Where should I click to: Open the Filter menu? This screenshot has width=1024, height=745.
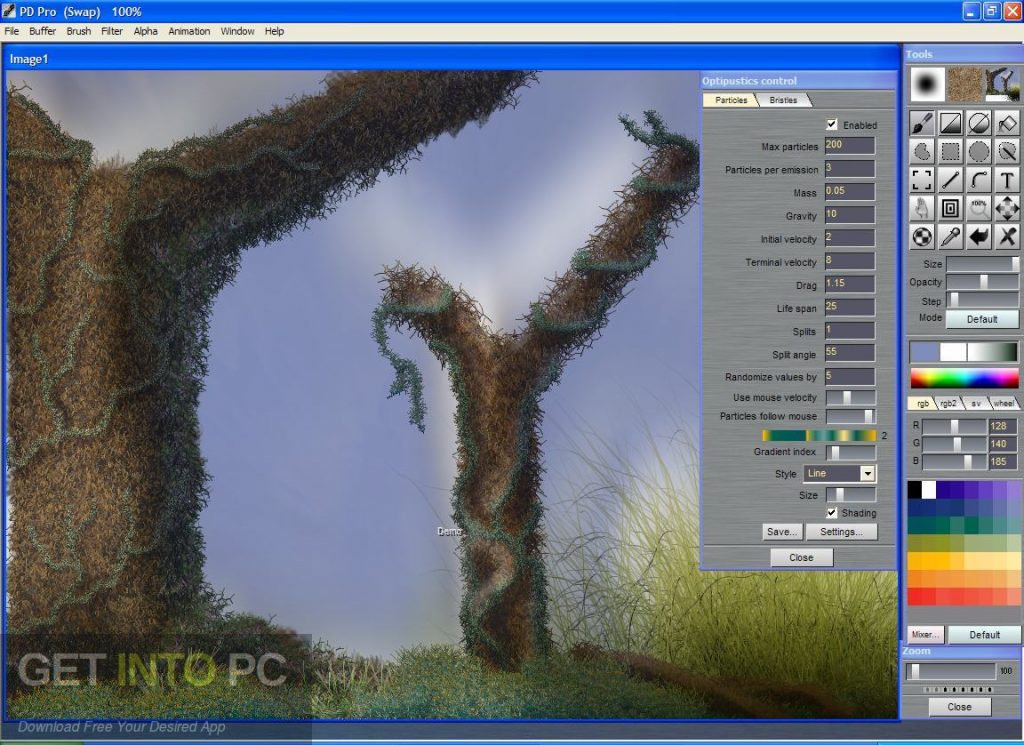(x=112, y=31)
